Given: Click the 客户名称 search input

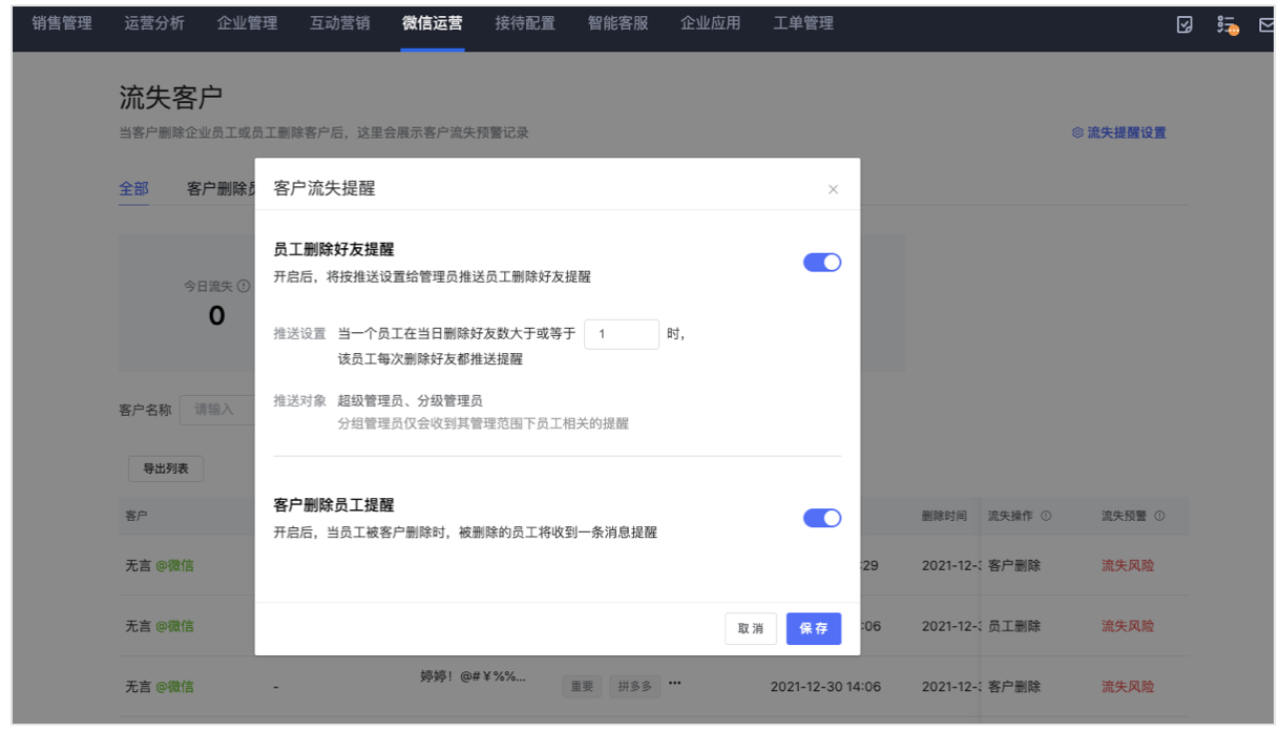Looking at the screenshot, I should click(217, 409).
